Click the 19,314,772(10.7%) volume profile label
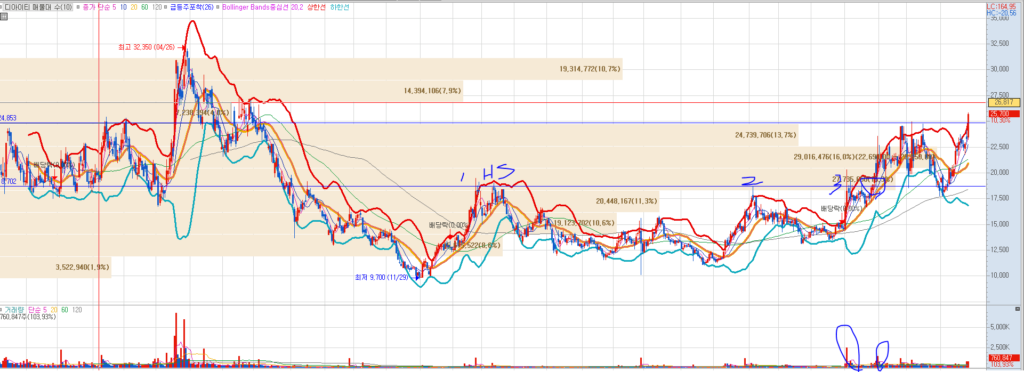Image resolution: width=1024 pixels, height=372 pixels. [x=590, y=69]
